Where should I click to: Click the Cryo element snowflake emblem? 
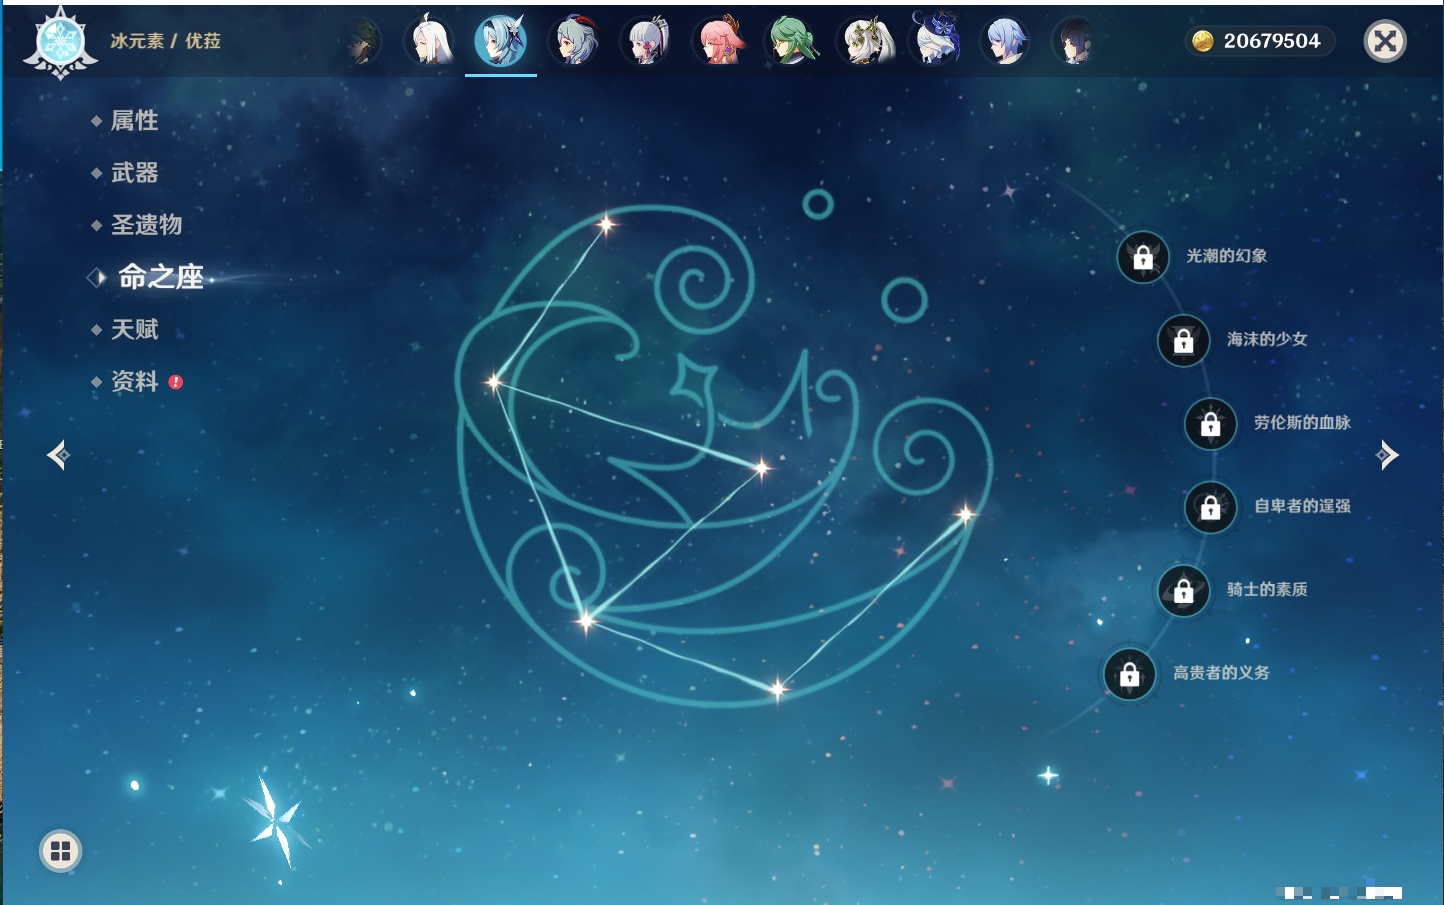coord(60,42)
